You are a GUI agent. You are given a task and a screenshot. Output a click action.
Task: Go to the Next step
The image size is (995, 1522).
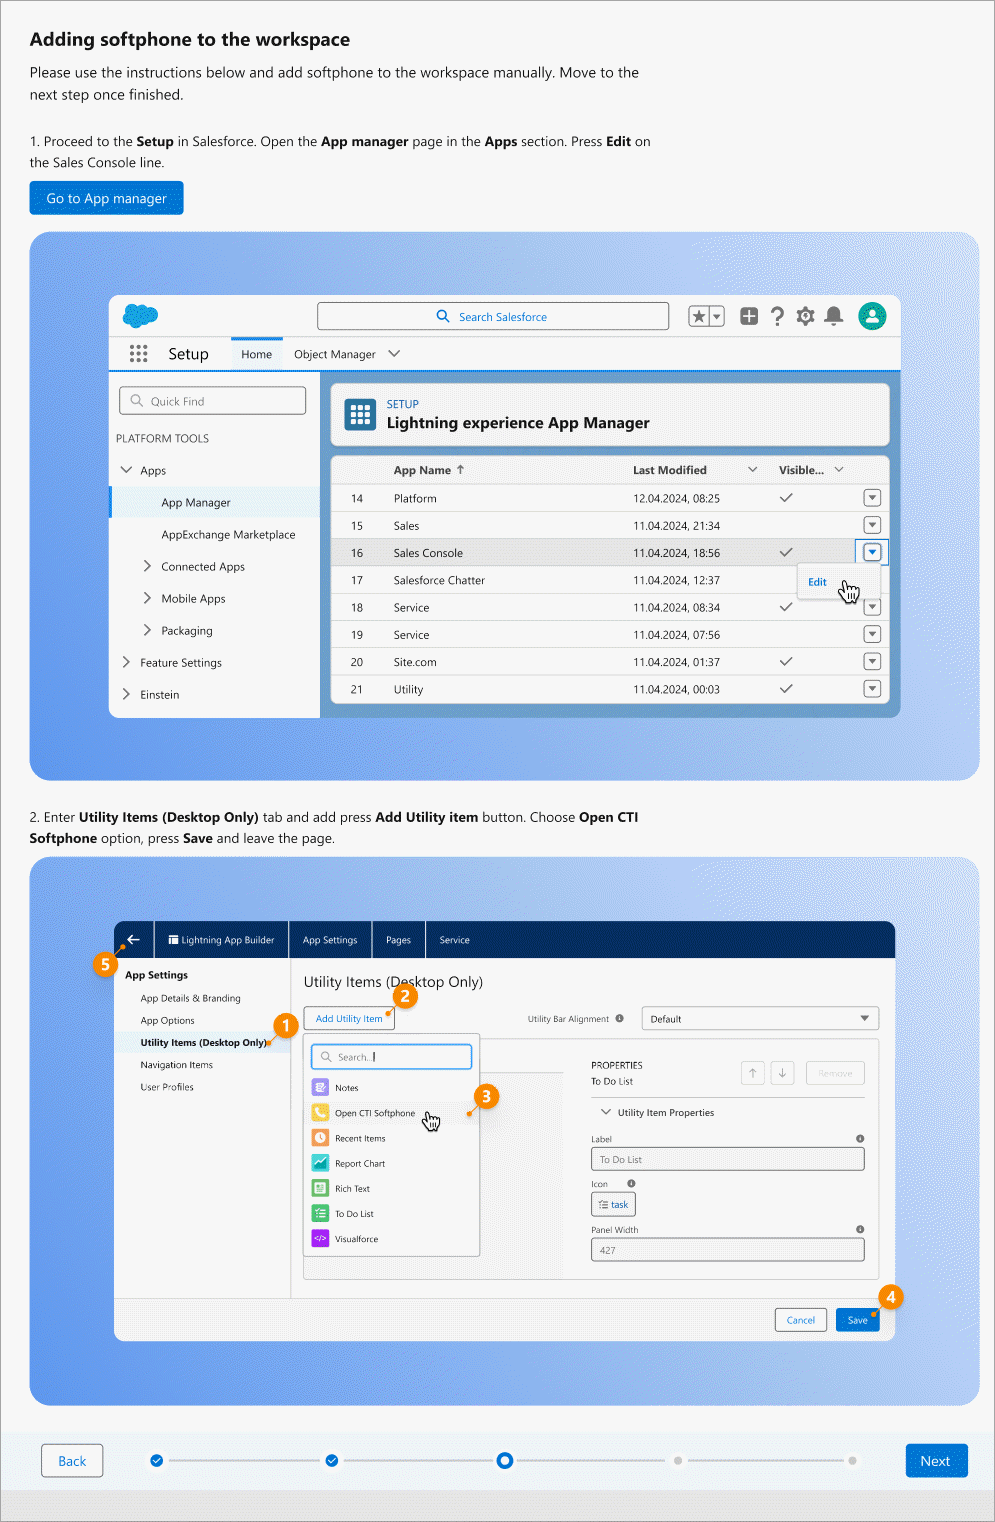click(936, 1461)
